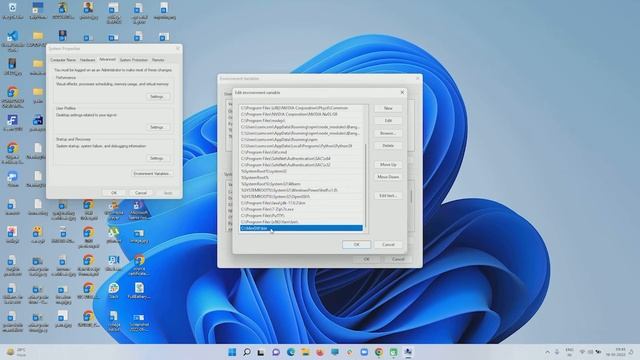Screen dimensions: 640x360
Task: Click the Browse... button
Action: pos(388,133)
